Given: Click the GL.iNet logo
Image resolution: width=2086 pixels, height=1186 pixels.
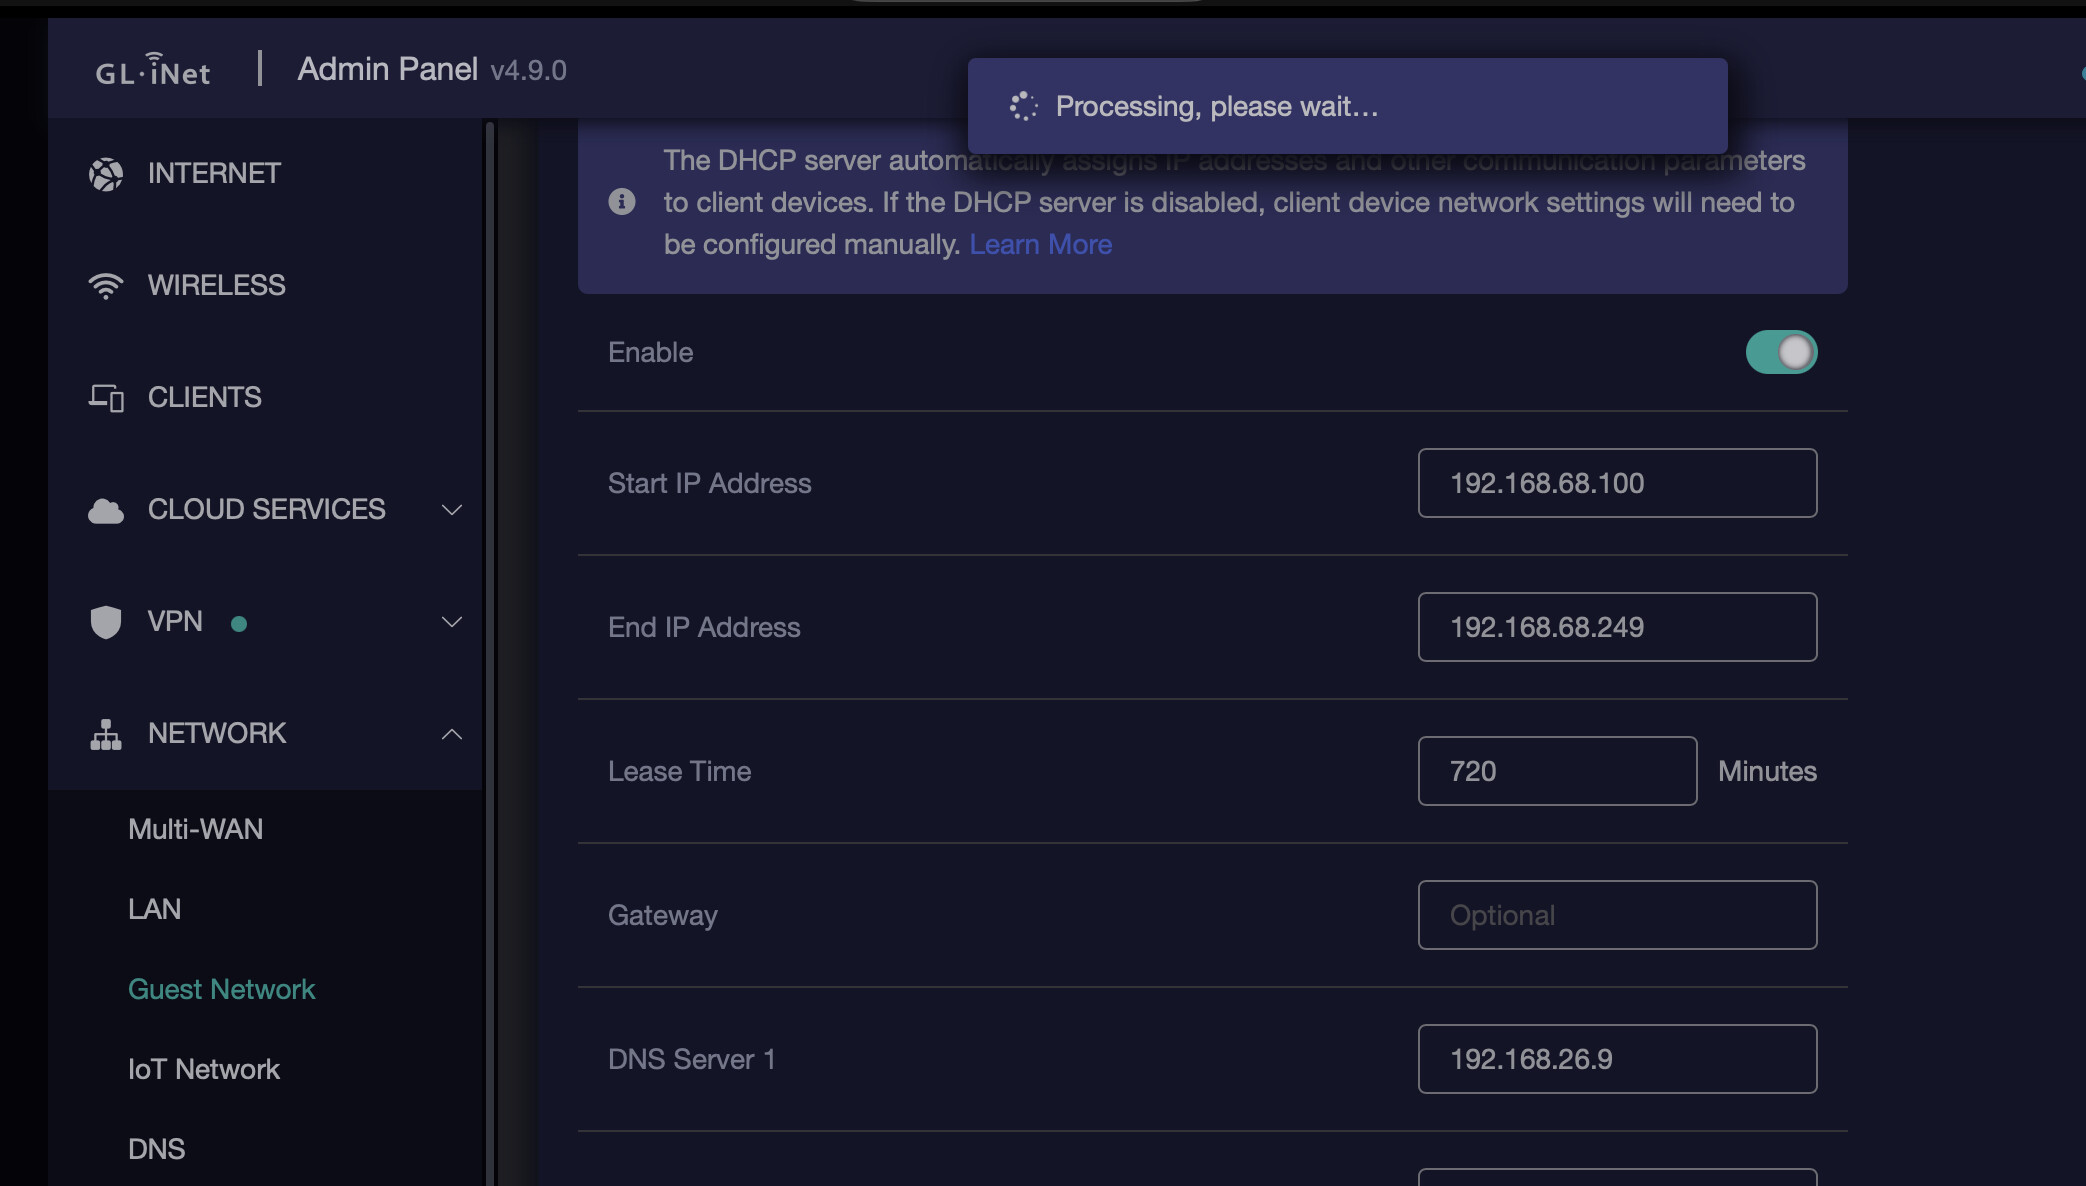Looking at the screenshot, I should tap(153, 70).
